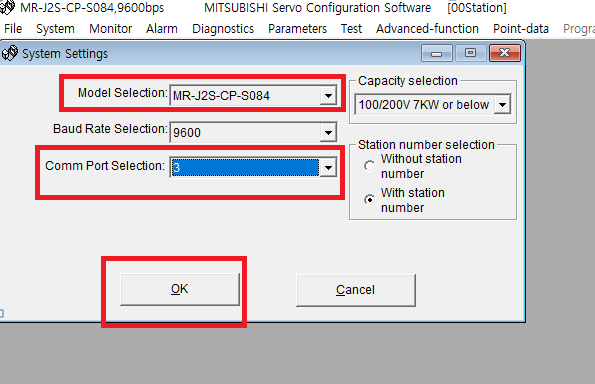595x384 pixels.
Task: Open the System menu
Action: [55, 28]
